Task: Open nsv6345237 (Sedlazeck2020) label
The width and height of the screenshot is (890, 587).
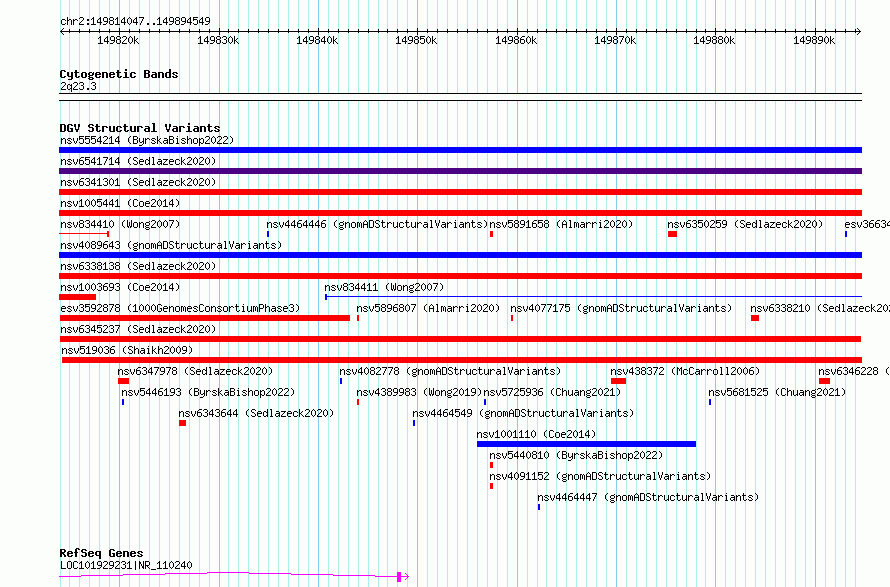Action: [138, 329]
